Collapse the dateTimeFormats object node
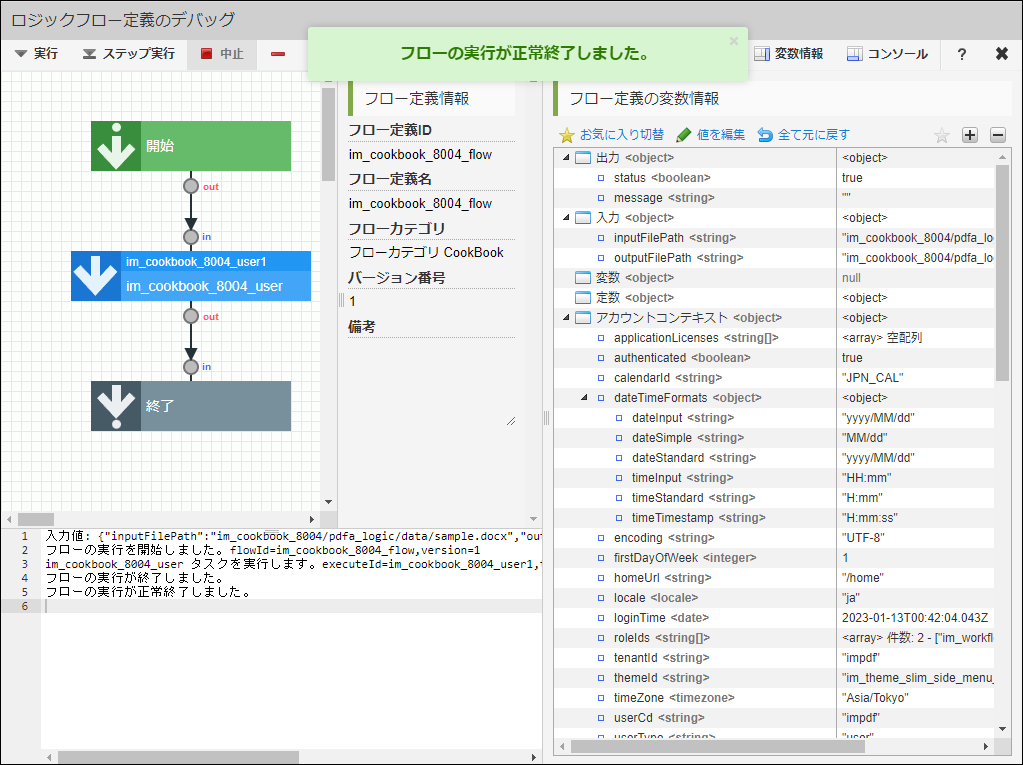This screenshot has height=765, width=1023. tap(585, 398)
